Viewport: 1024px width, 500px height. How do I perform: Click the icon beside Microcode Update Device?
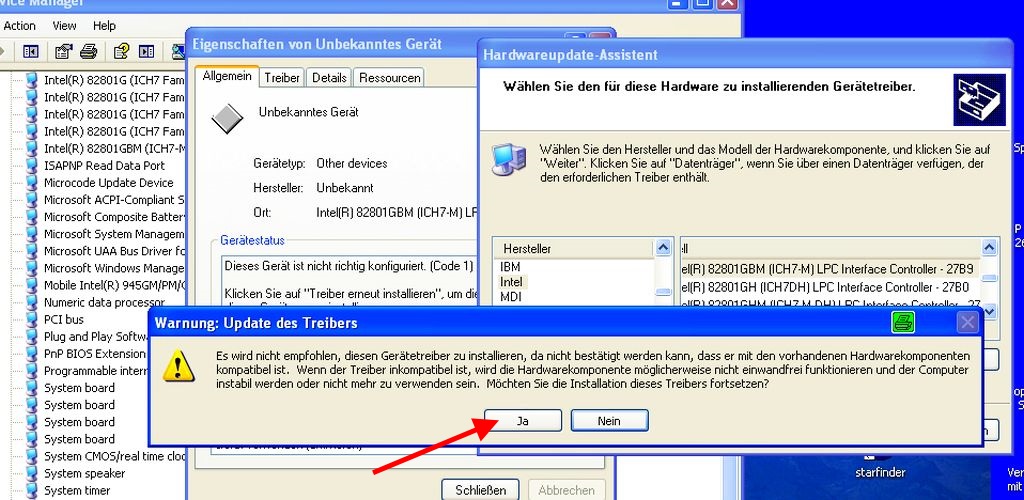click(31, 182)
